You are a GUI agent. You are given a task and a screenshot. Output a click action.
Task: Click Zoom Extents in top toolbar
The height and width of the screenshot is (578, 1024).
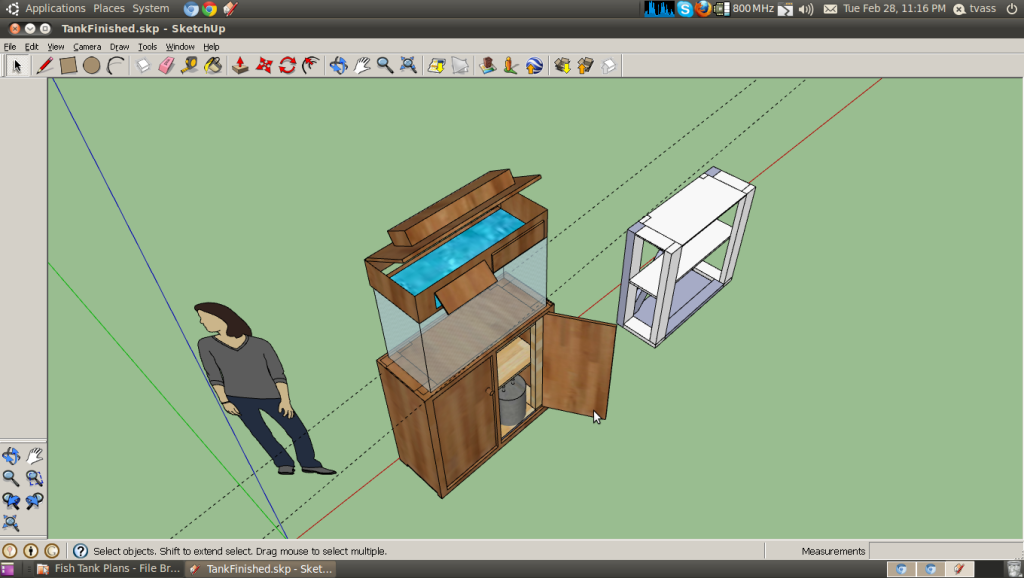pyautogui.click(x=409, y=65)
